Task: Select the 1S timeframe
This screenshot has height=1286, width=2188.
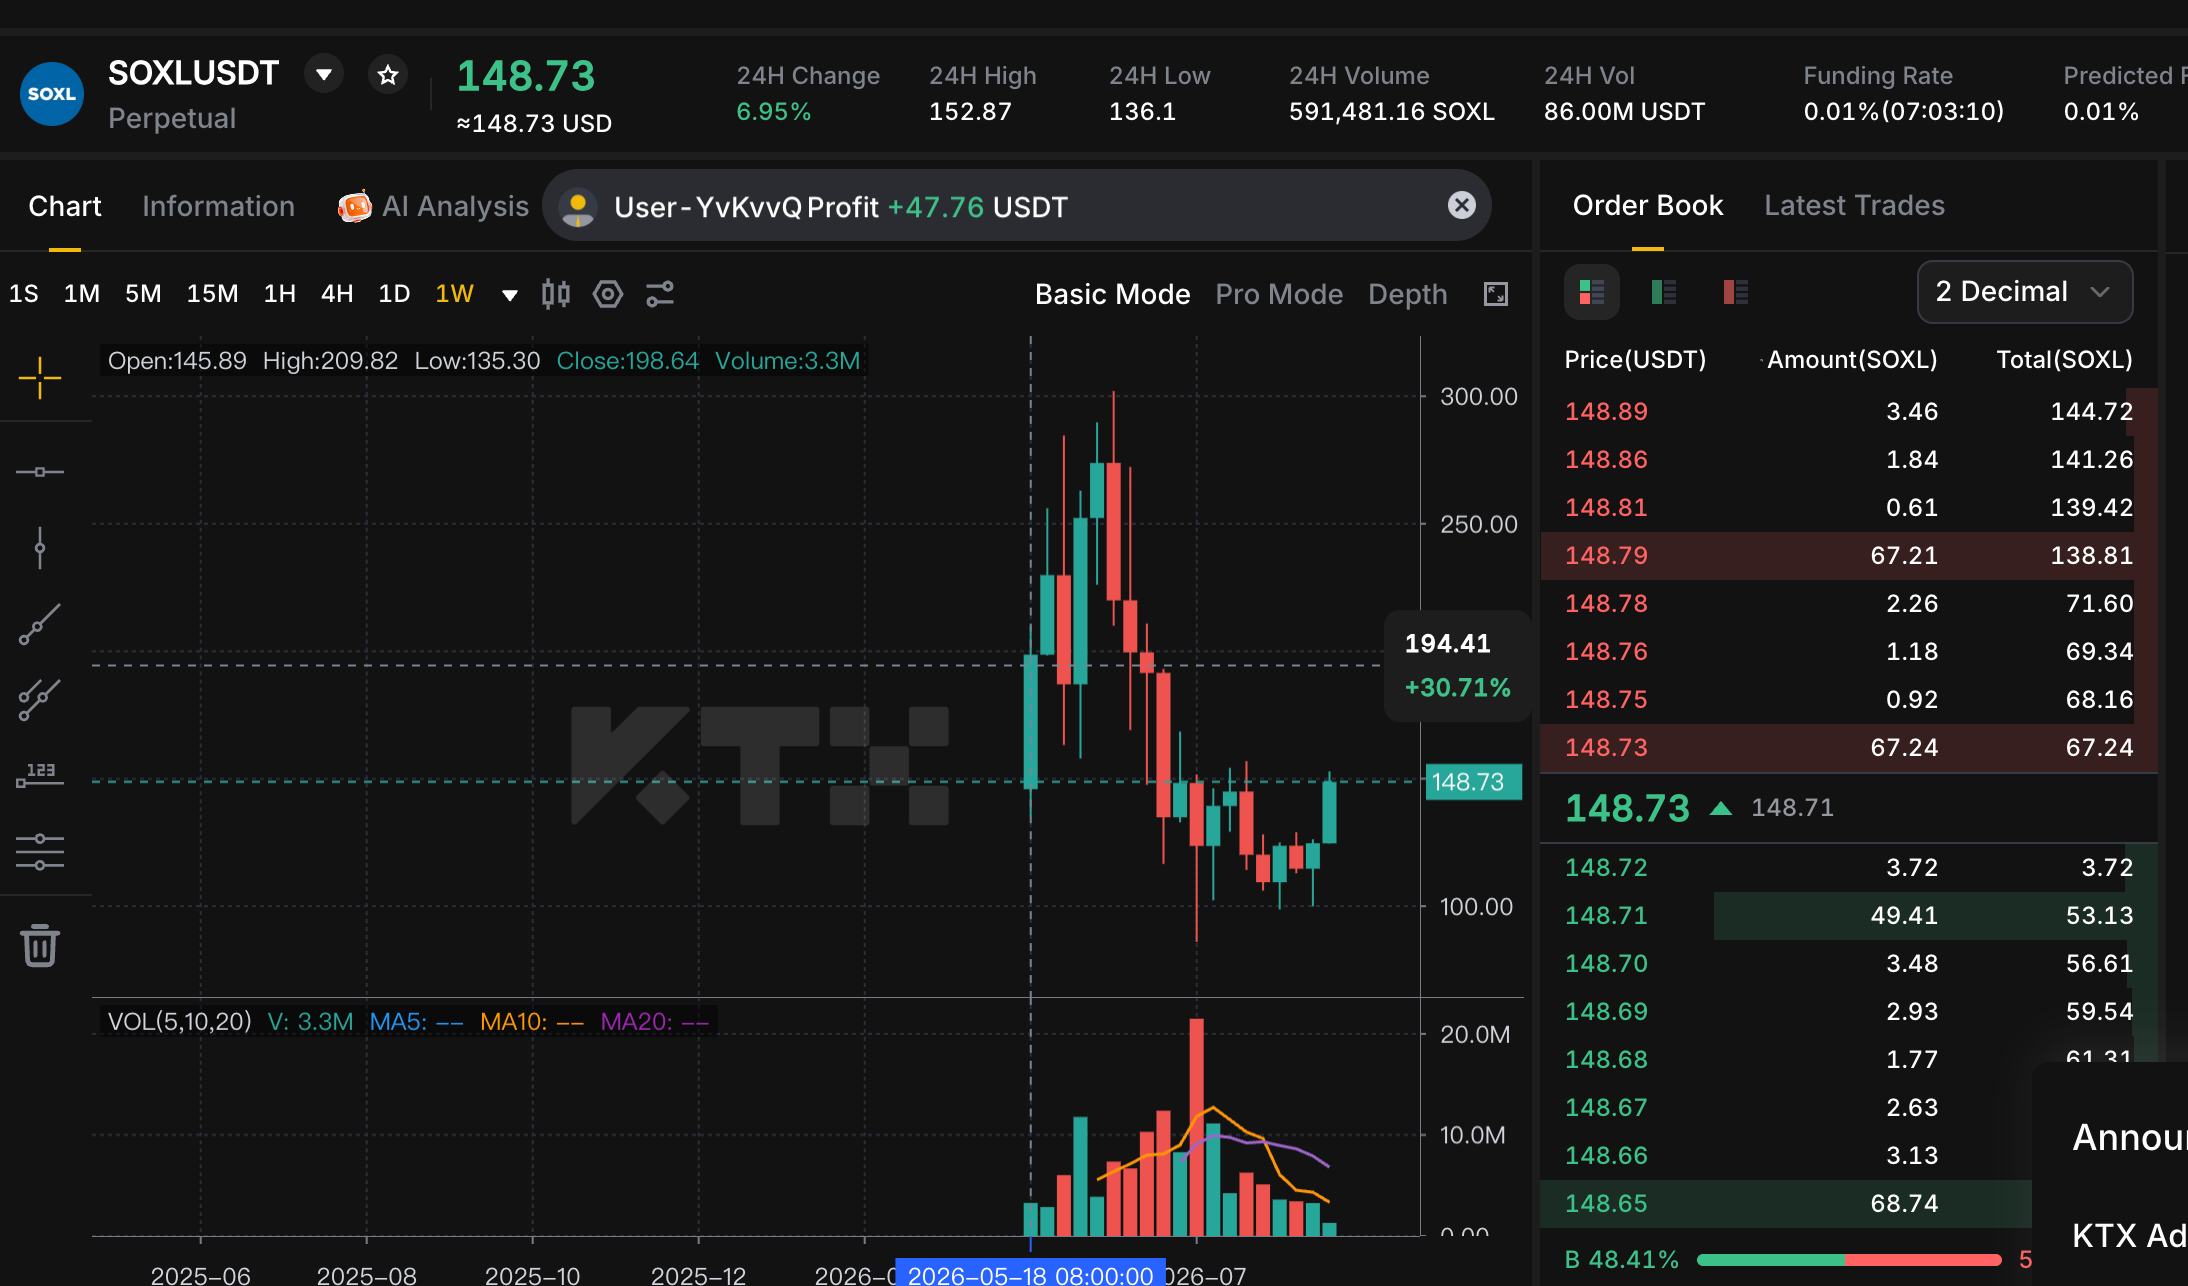Action: pos(24,293)
